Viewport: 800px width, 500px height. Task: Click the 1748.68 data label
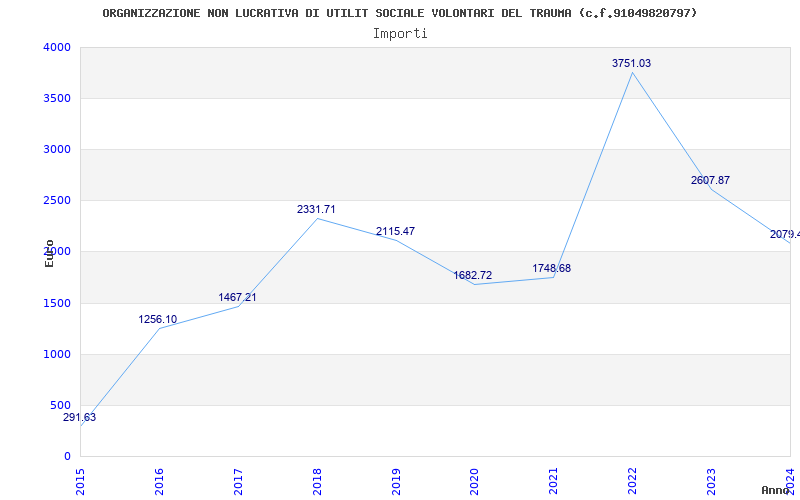coord(552,268)
